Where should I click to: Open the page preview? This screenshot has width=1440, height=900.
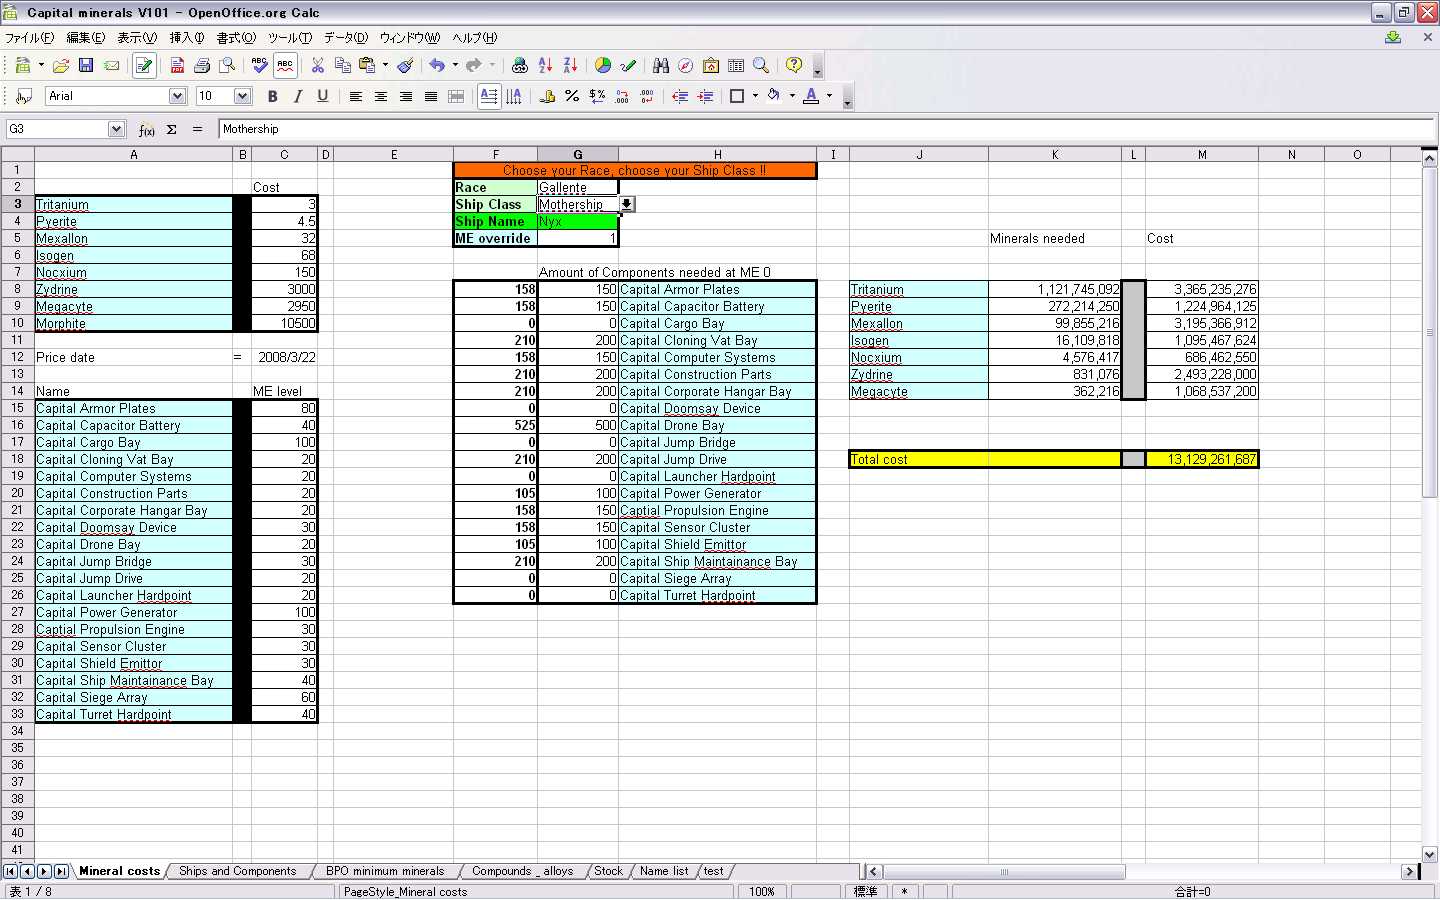228,65
